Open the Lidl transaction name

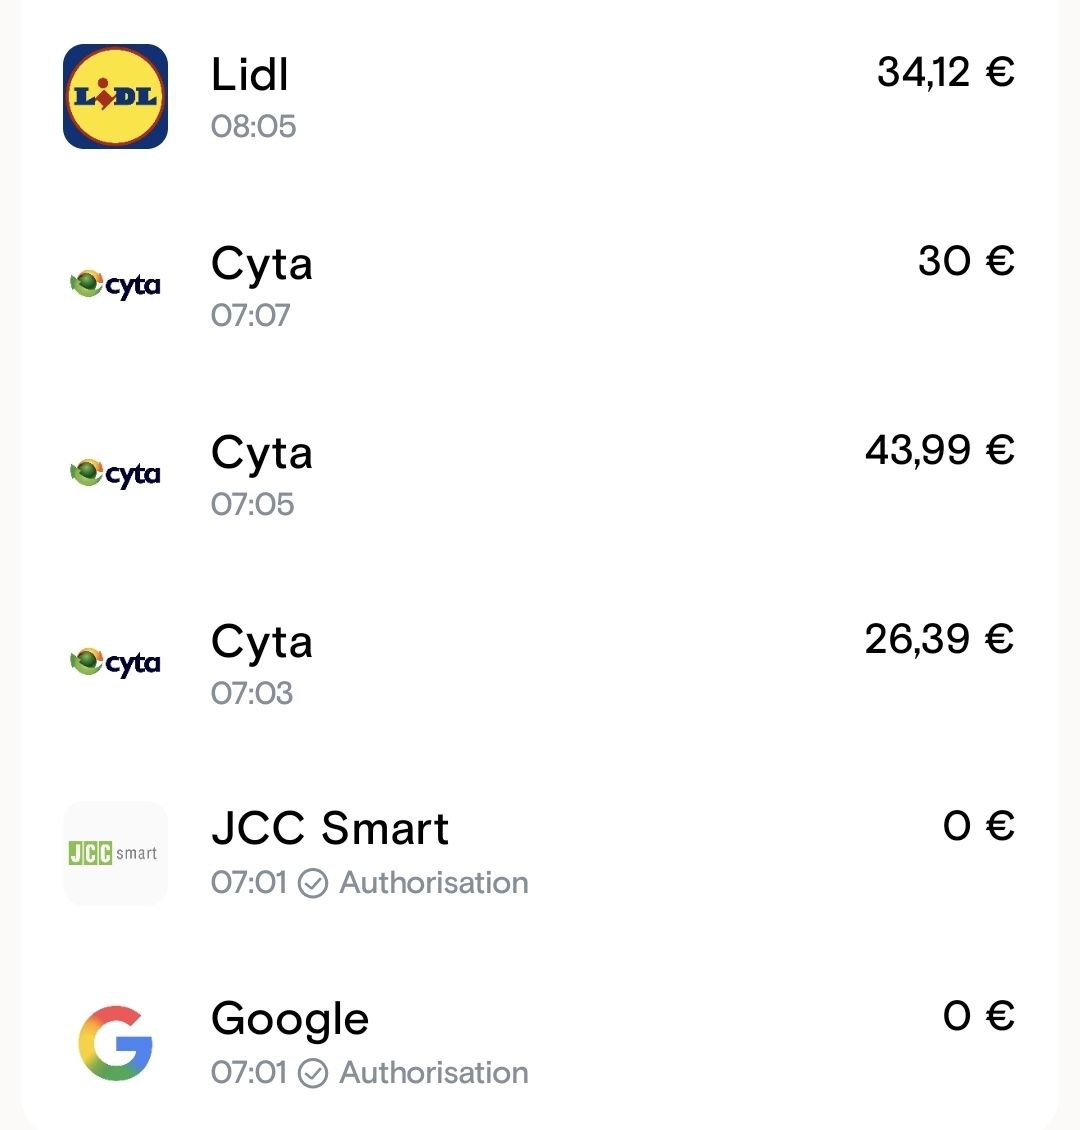pos(250,75)
